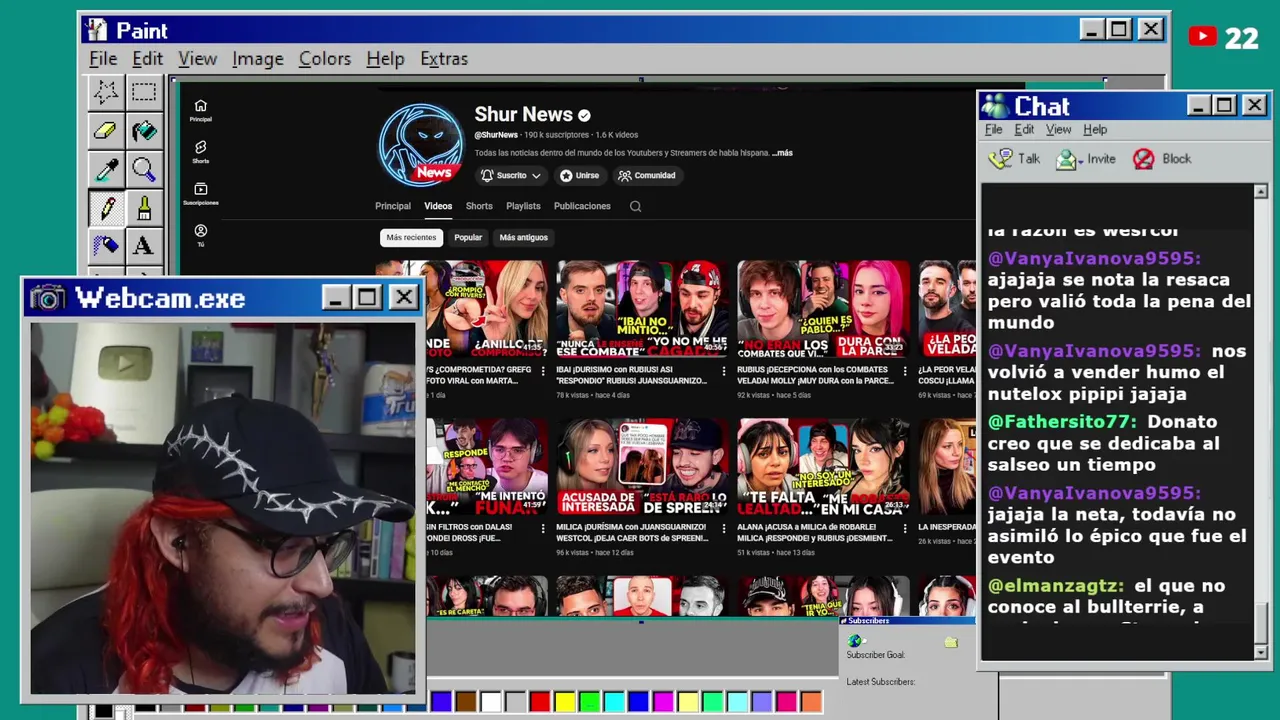Open the View menu in Paint
Viewport: 1280px width, 720px height.
pos(197,59)
